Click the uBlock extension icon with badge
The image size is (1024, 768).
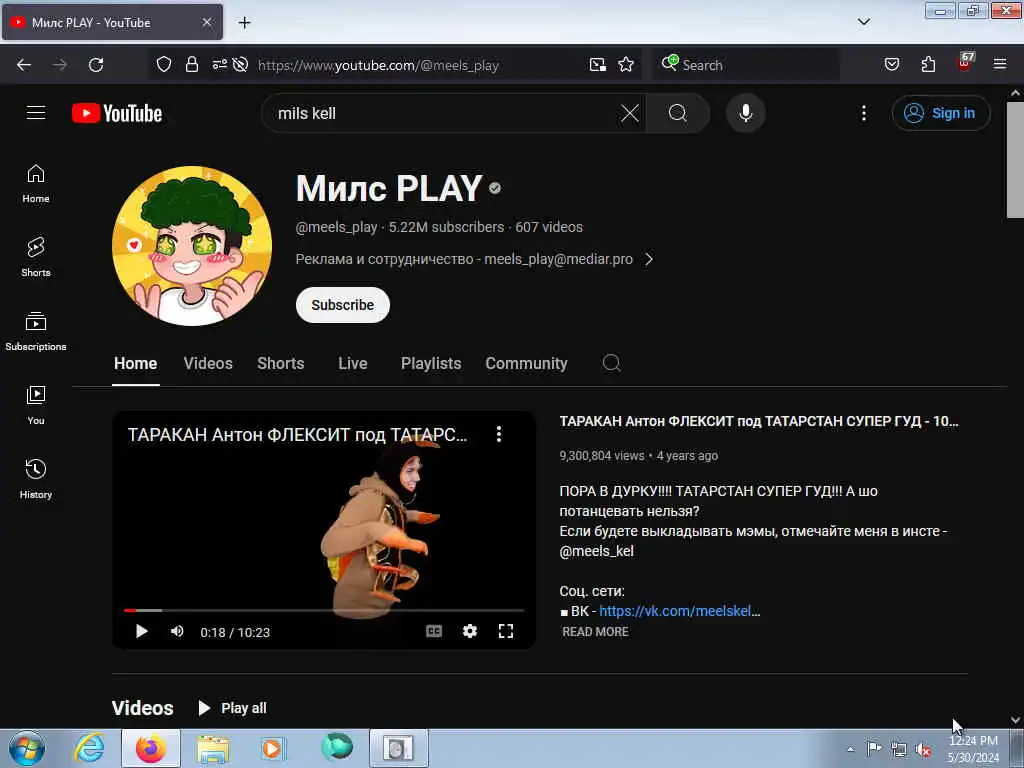[x=965, y=63]
